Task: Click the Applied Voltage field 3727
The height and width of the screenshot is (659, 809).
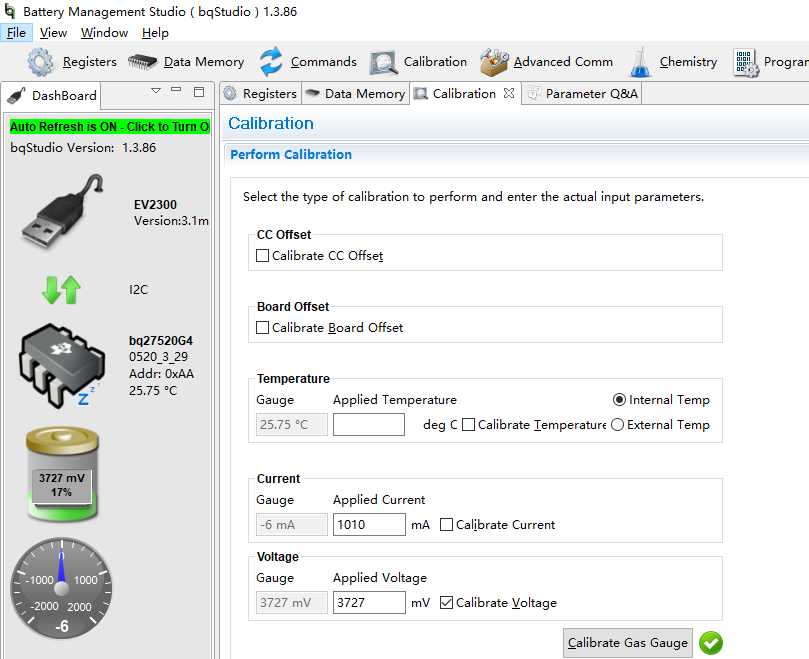Action: [369, 603]
